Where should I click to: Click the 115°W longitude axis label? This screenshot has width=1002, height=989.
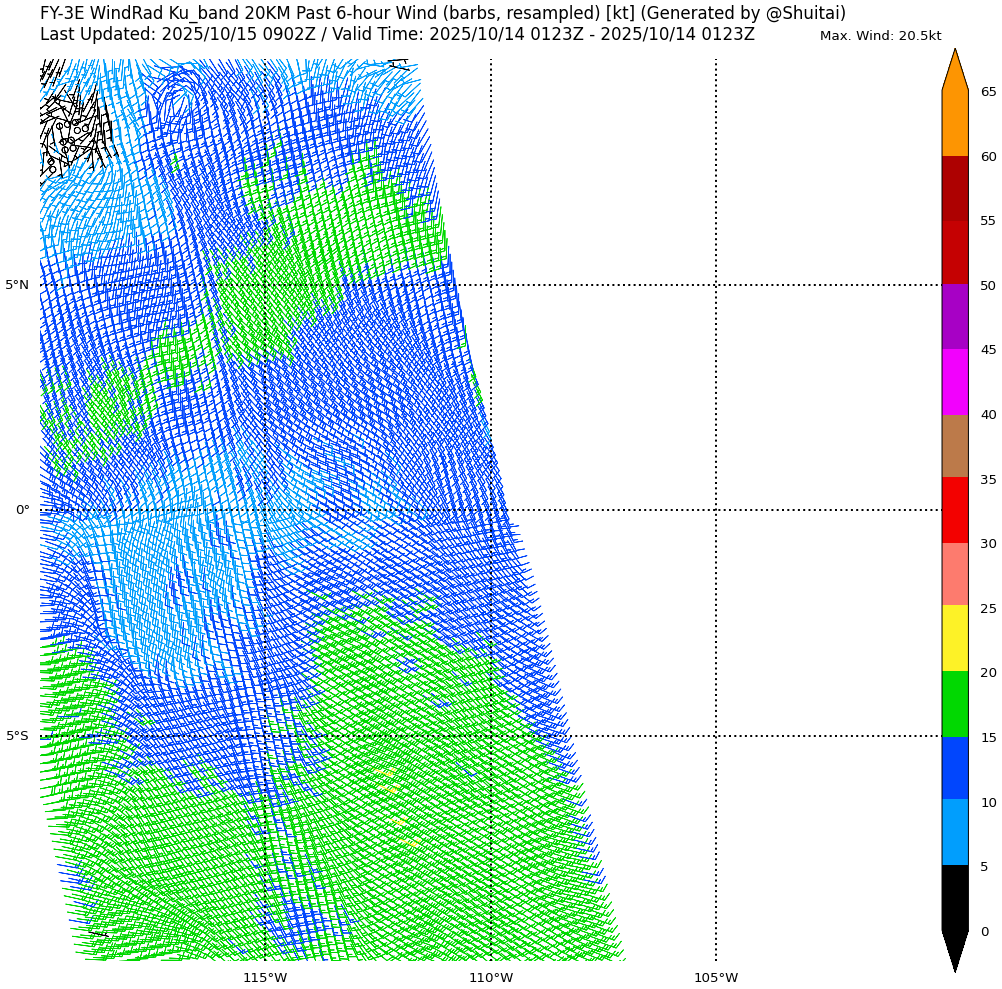pyautogui.click(x=265, y=977)
